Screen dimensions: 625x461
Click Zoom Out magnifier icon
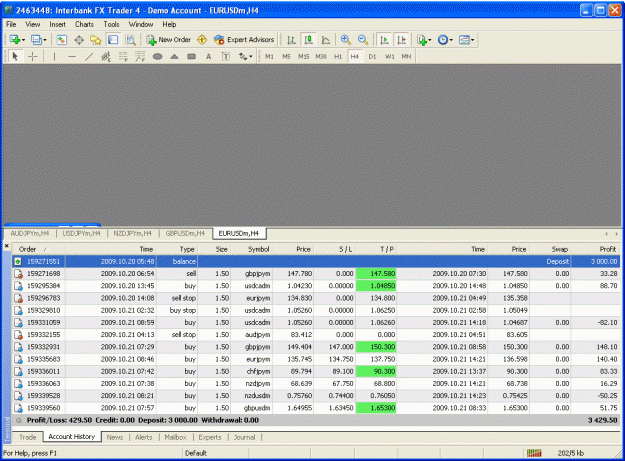coord(363,40)
